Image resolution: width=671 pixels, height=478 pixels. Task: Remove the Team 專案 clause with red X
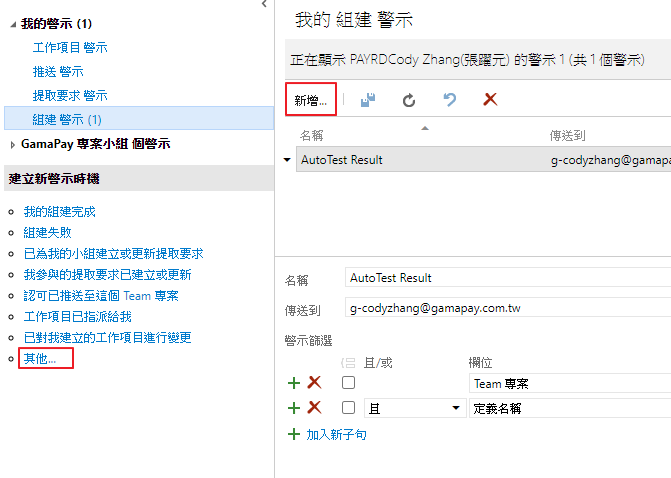pos(314,383)
